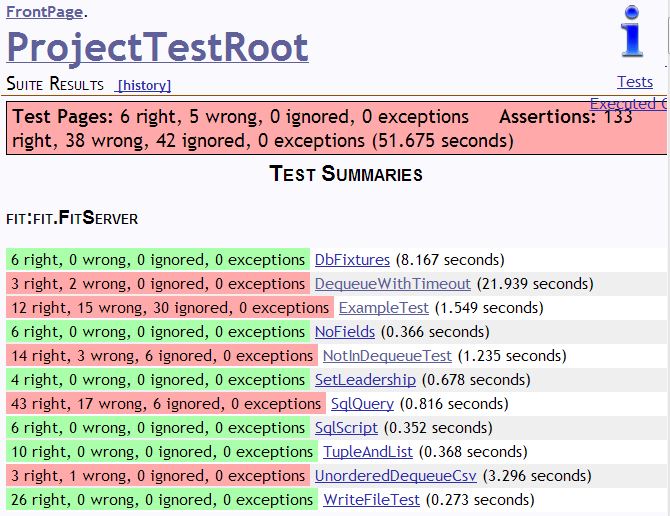Navigate to the SetLeadership test
This screenshot has height=516, width=670.
[x=365, y=380]
